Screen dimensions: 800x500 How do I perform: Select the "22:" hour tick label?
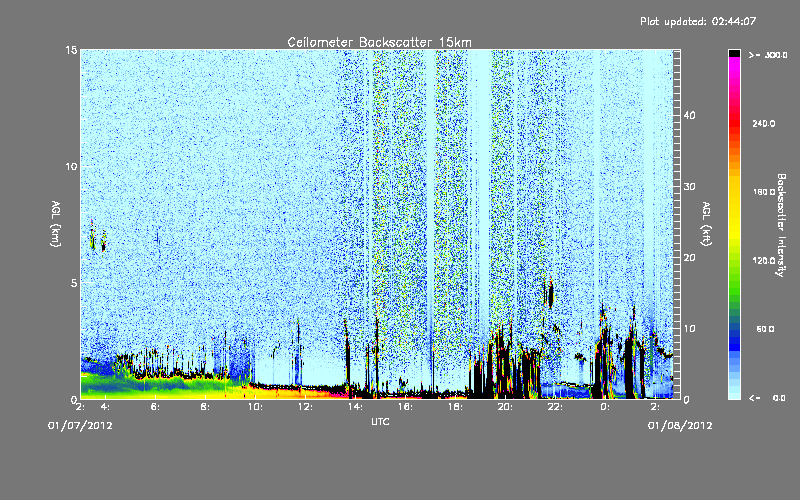point(555,407)
